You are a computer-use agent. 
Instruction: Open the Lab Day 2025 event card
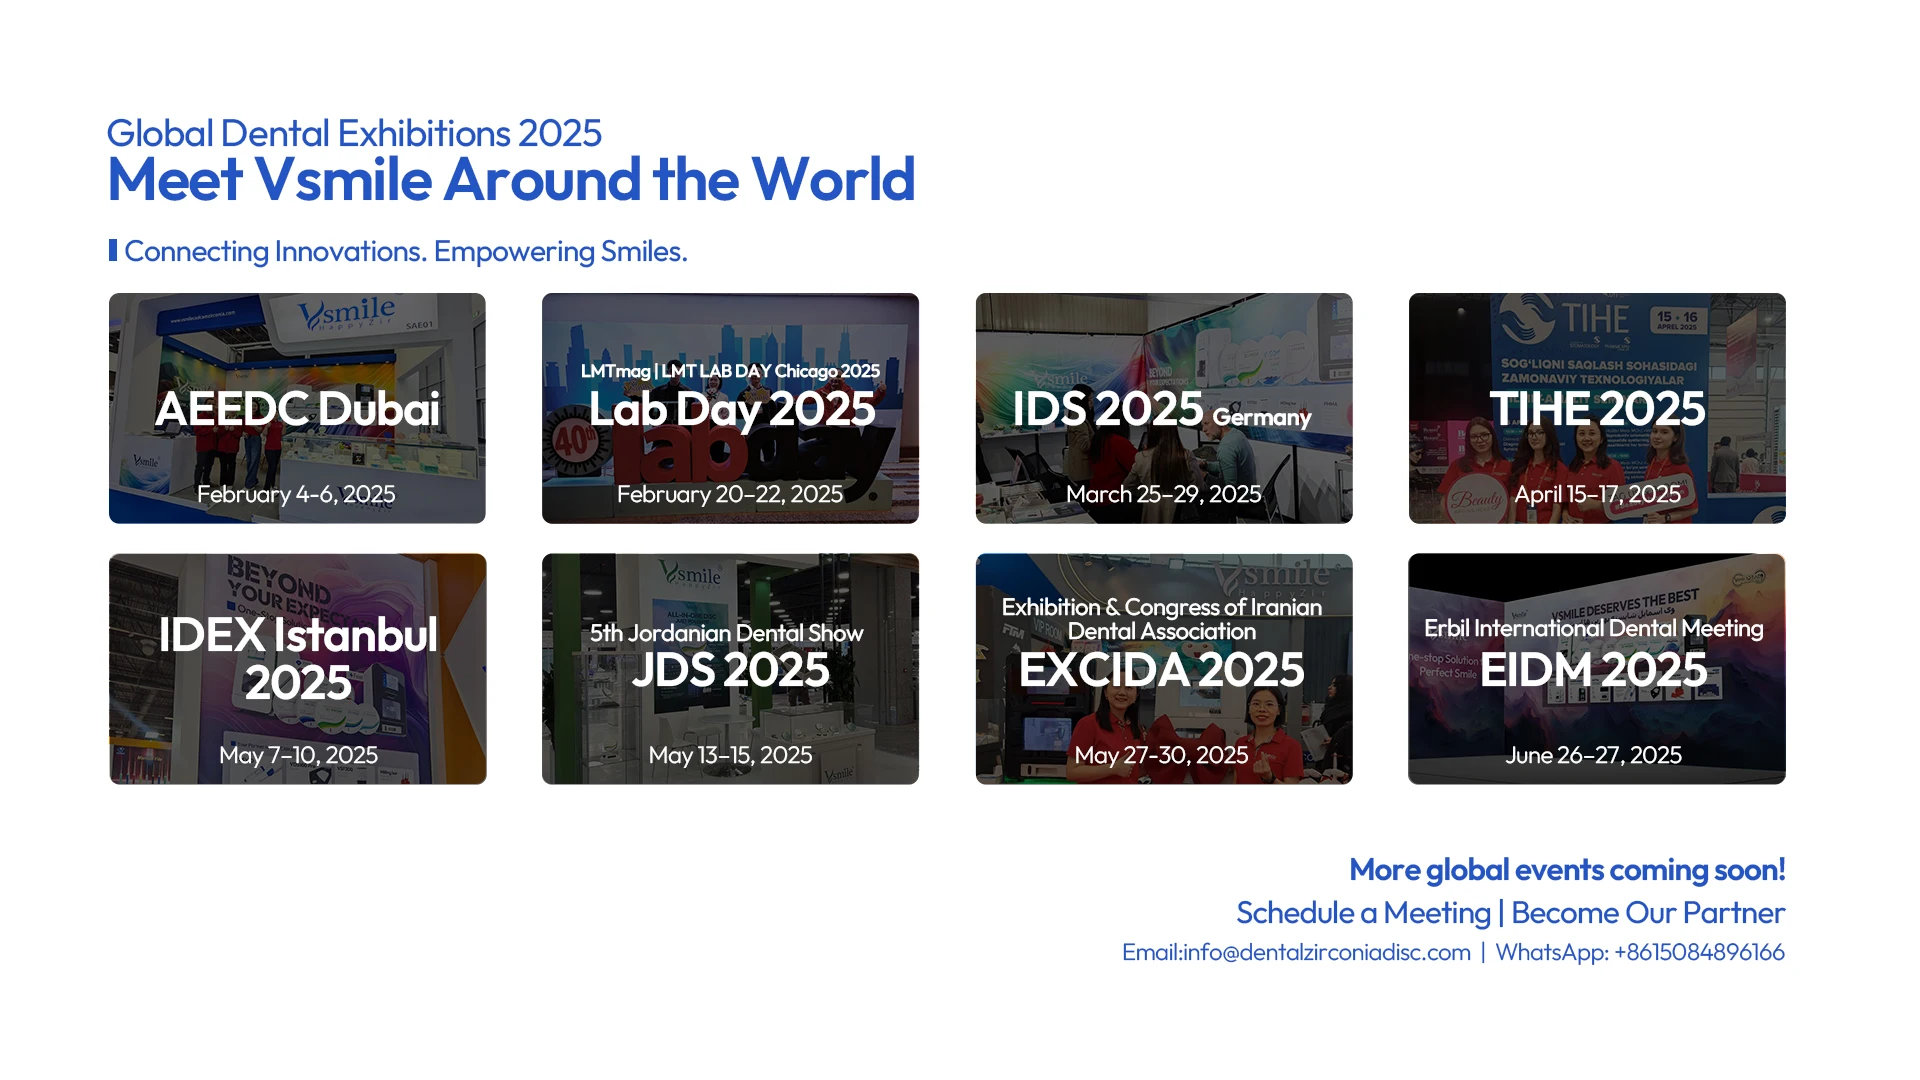pos(730,409)
